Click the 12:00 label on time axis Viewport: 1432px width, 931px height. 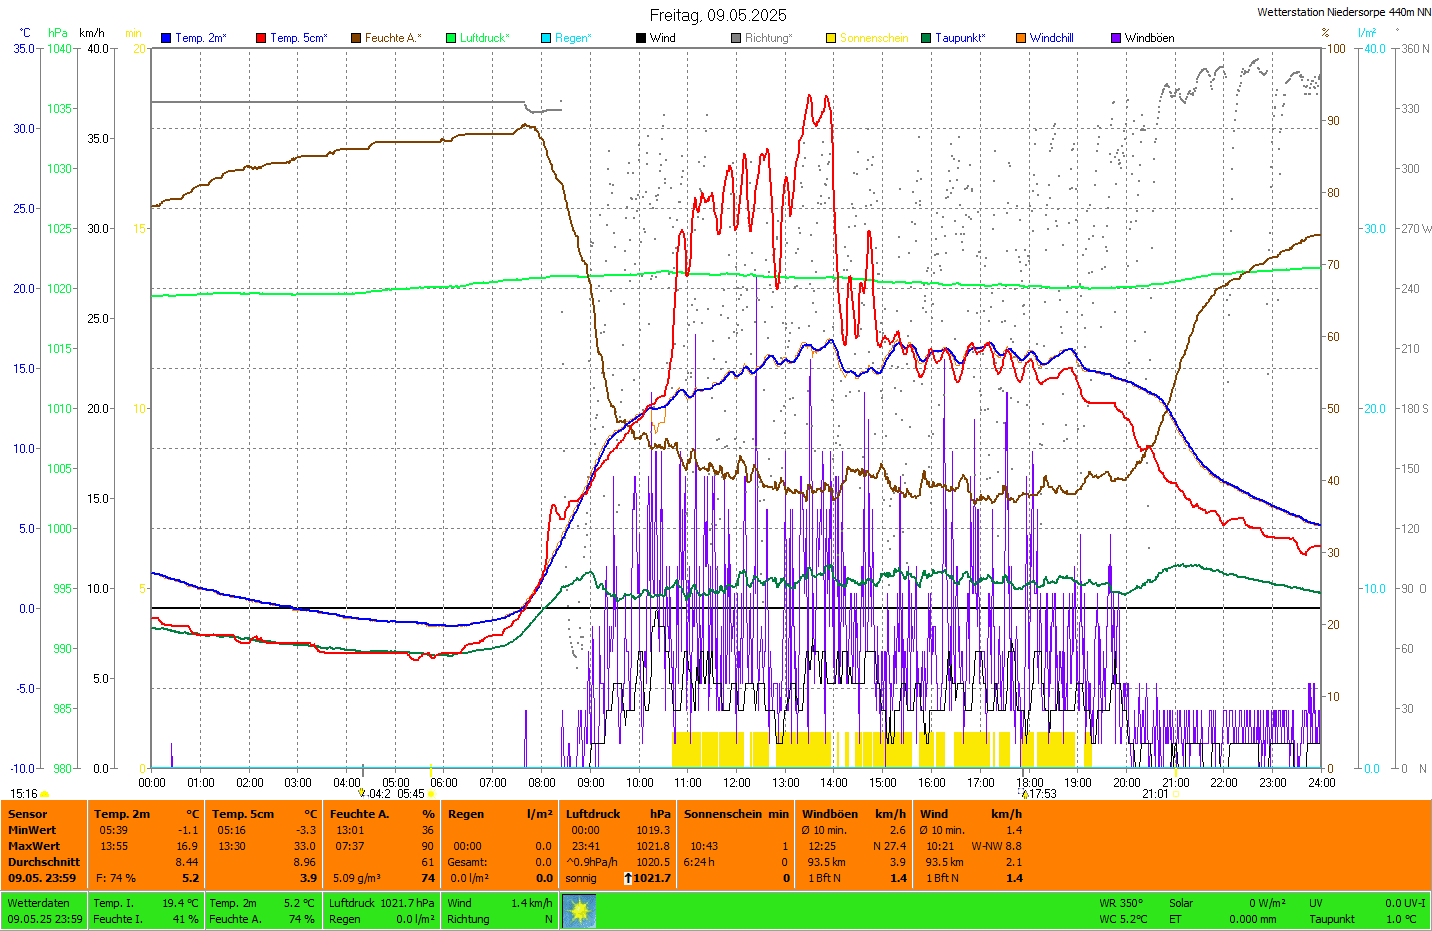point(737,783)
